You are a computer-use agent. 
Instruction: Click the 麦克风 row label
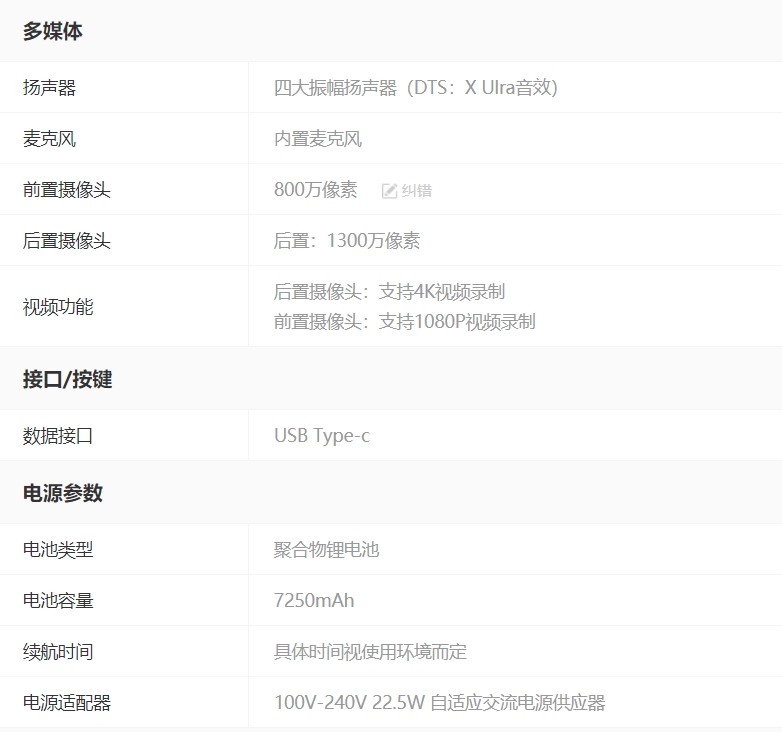pyautogui.click(x=49, y=139)
